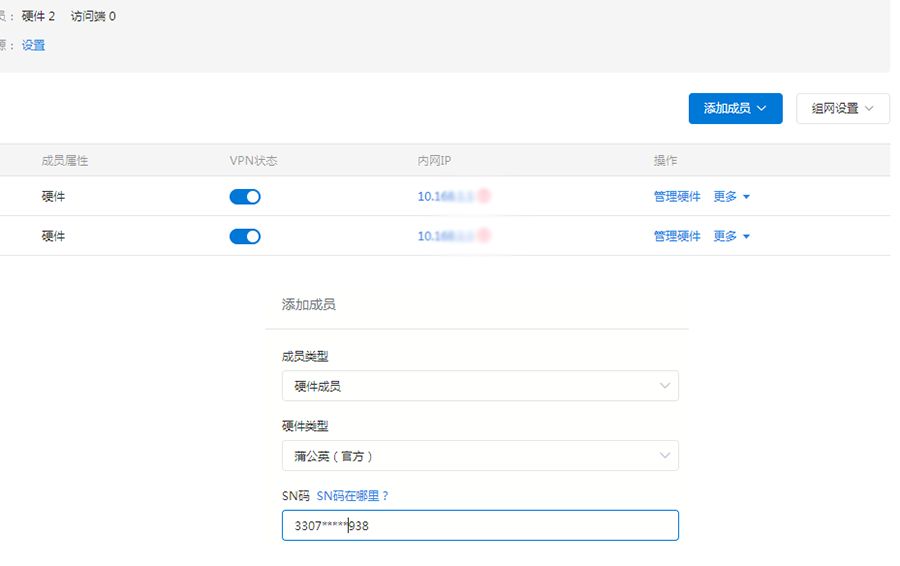Open the 组网设置 dropdown button
This screenshot has width=900, height=566.
(x=843, y=108)
